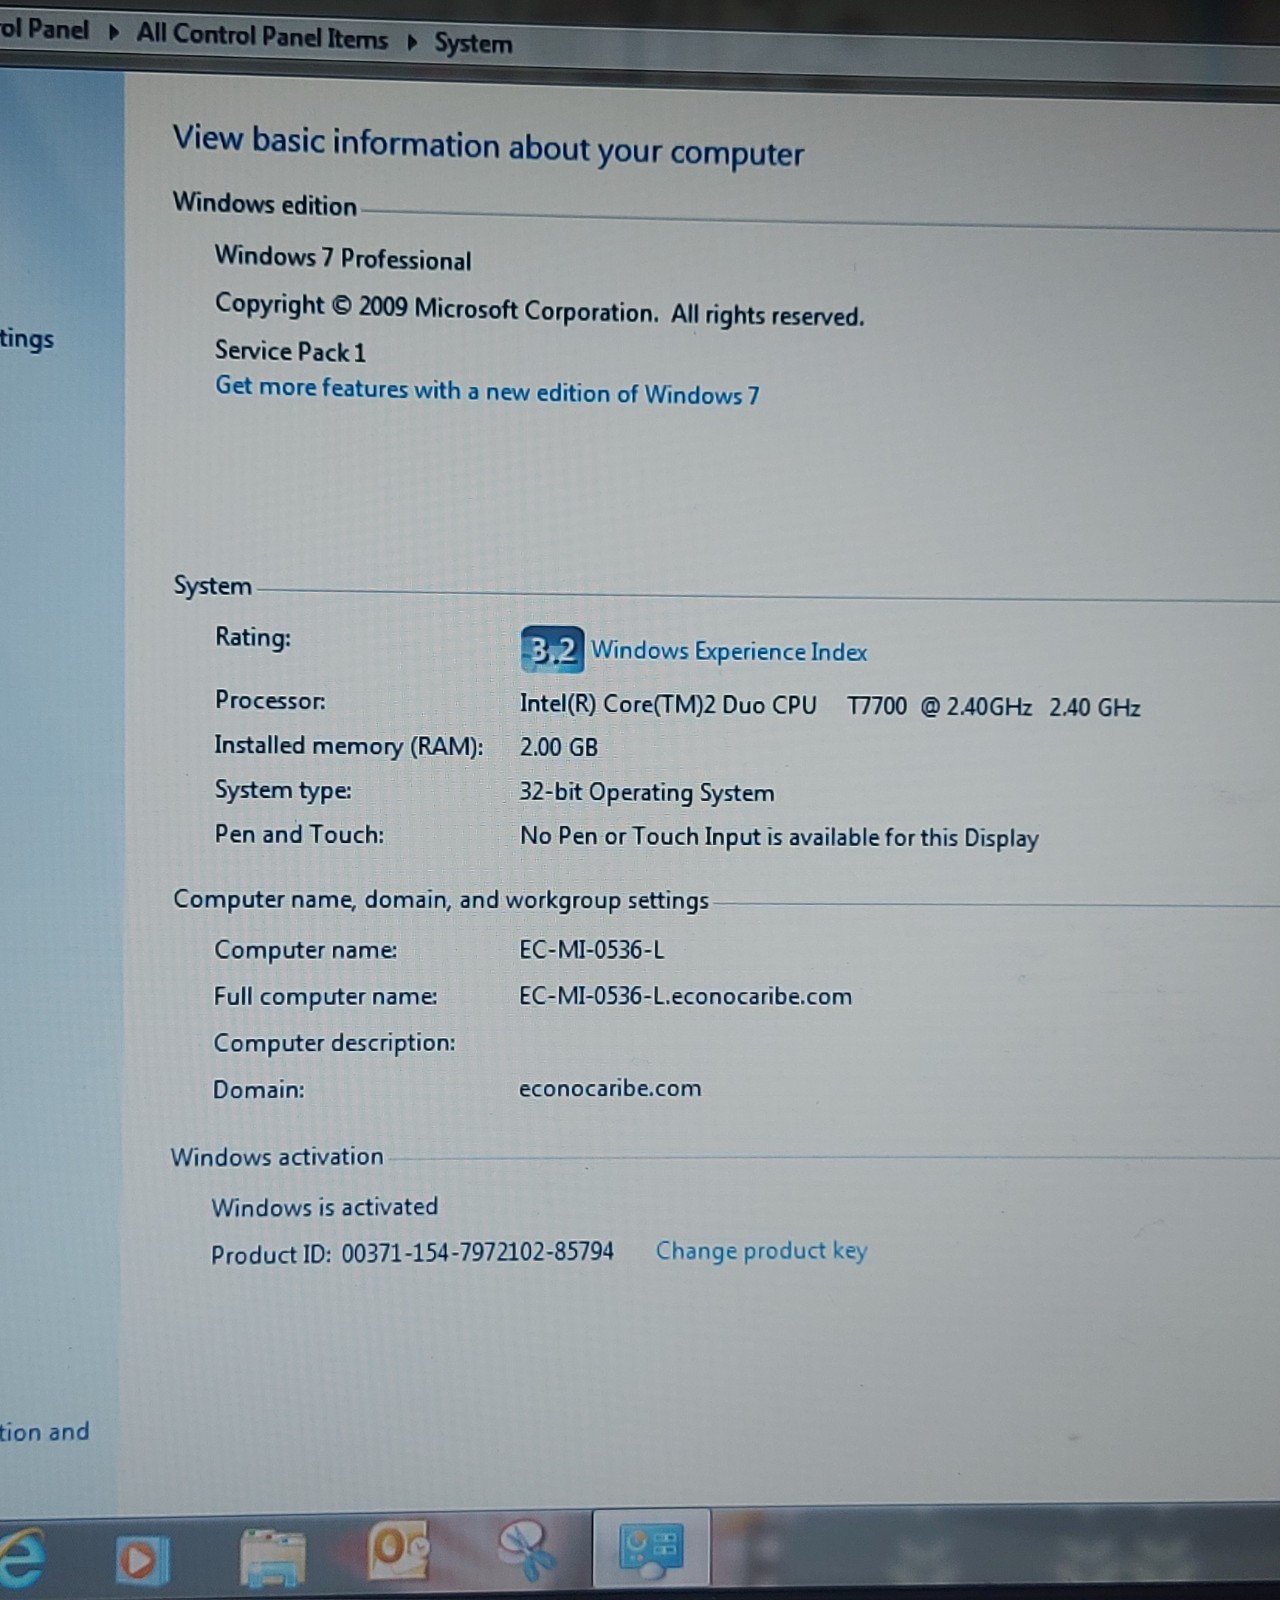Click View basic information about your computer heading
Image resolution: width=1280 pixels, height=1600 pixels.
point(488,146)
